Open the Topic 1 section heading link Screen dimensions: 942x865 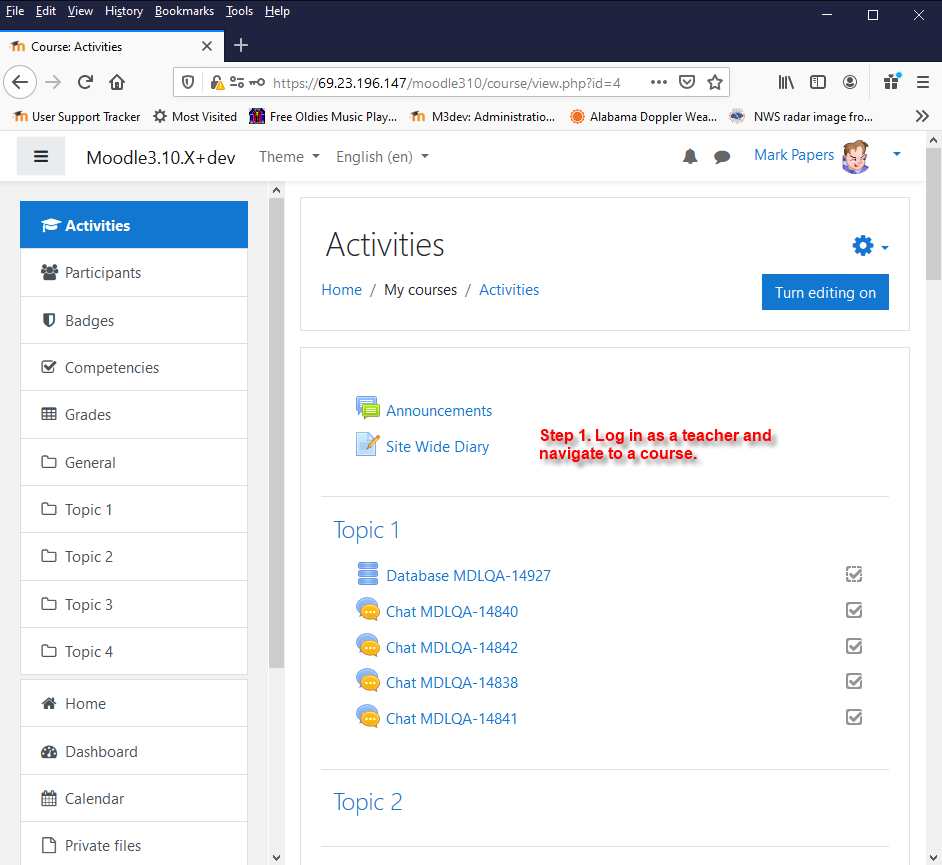click(366, 530)
